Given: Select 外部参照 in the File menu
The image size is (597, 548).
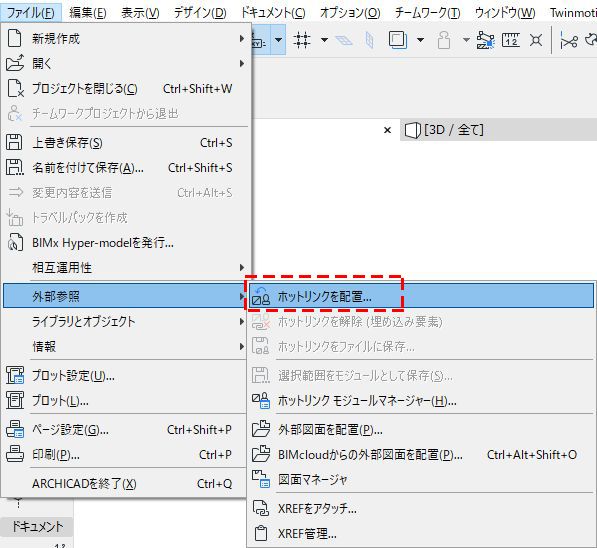Looking at the screenshot, I should click(x=125, y=296).
